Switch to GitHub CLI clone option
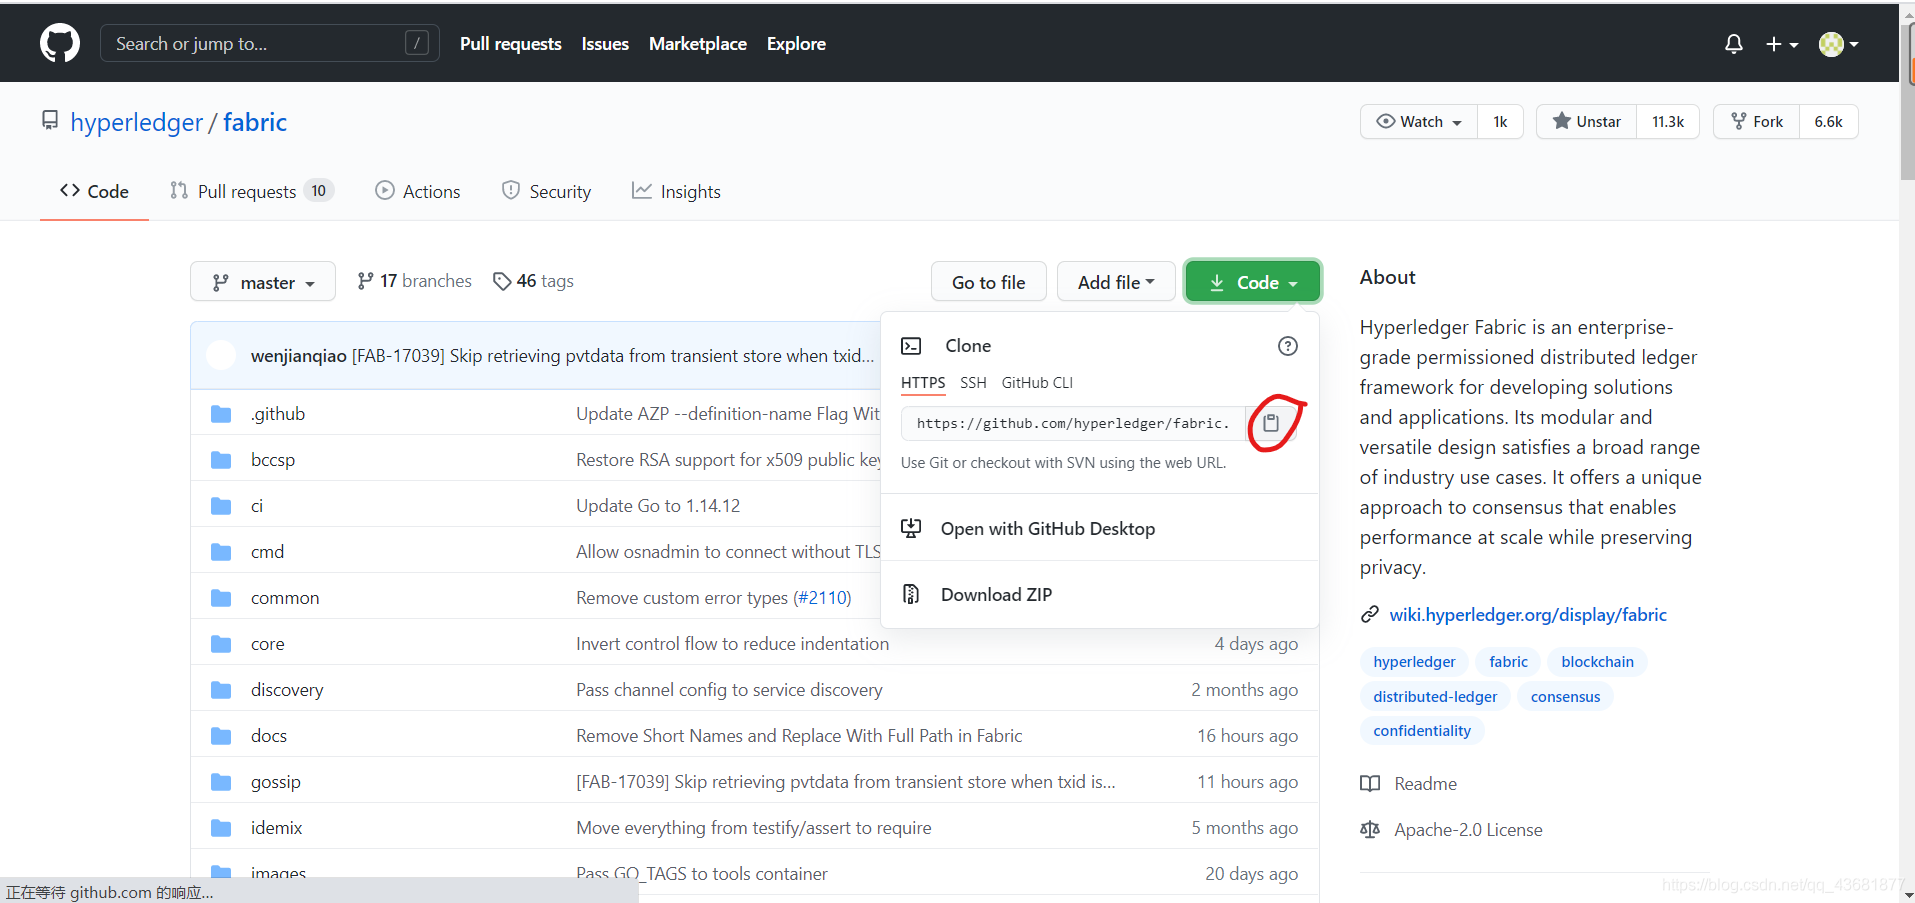 pos(1037,383)
